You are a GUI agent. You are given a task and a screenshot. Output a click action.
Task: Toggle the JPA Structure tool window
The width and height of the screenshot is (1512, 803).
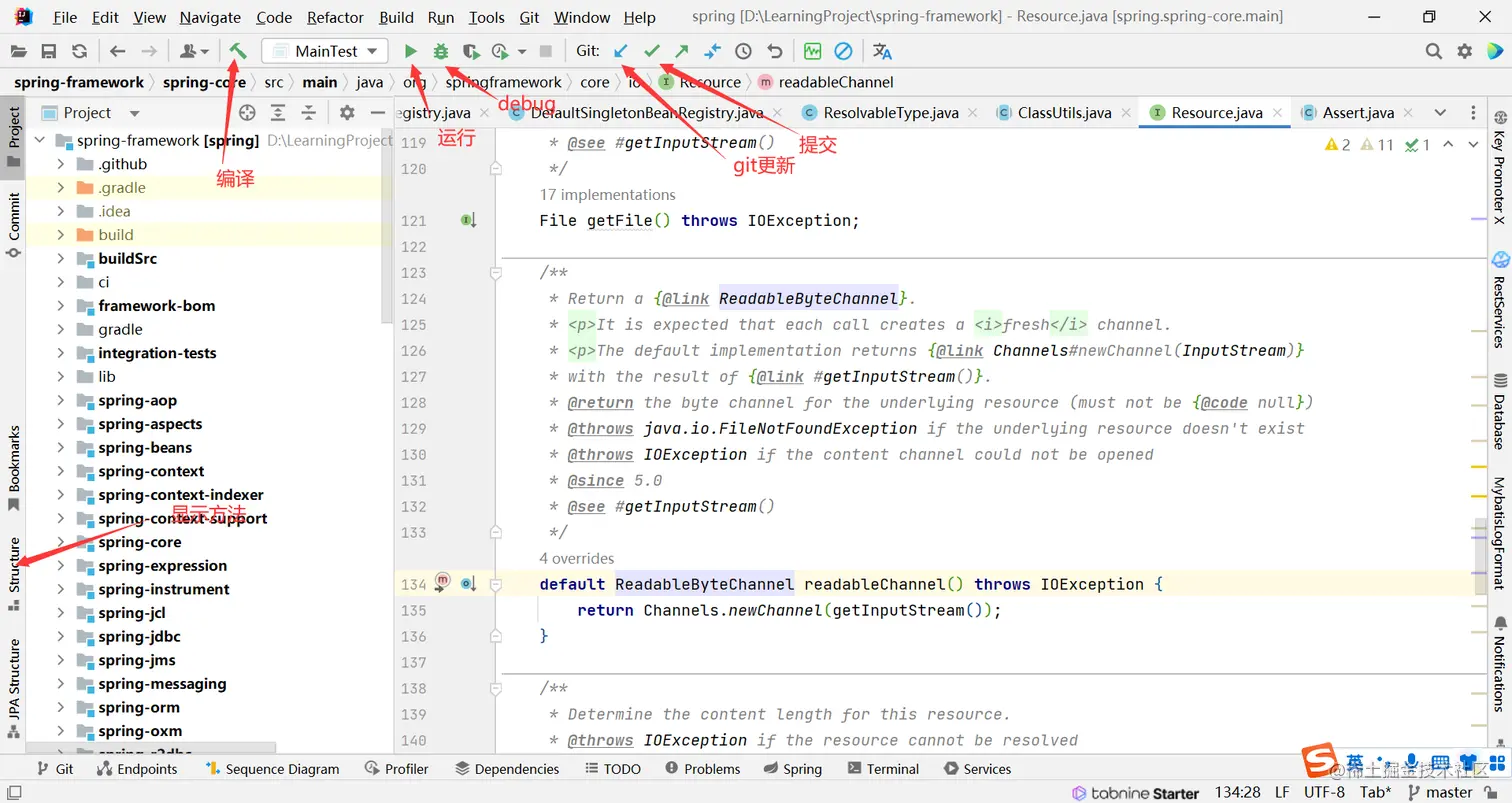click(14, 690)
